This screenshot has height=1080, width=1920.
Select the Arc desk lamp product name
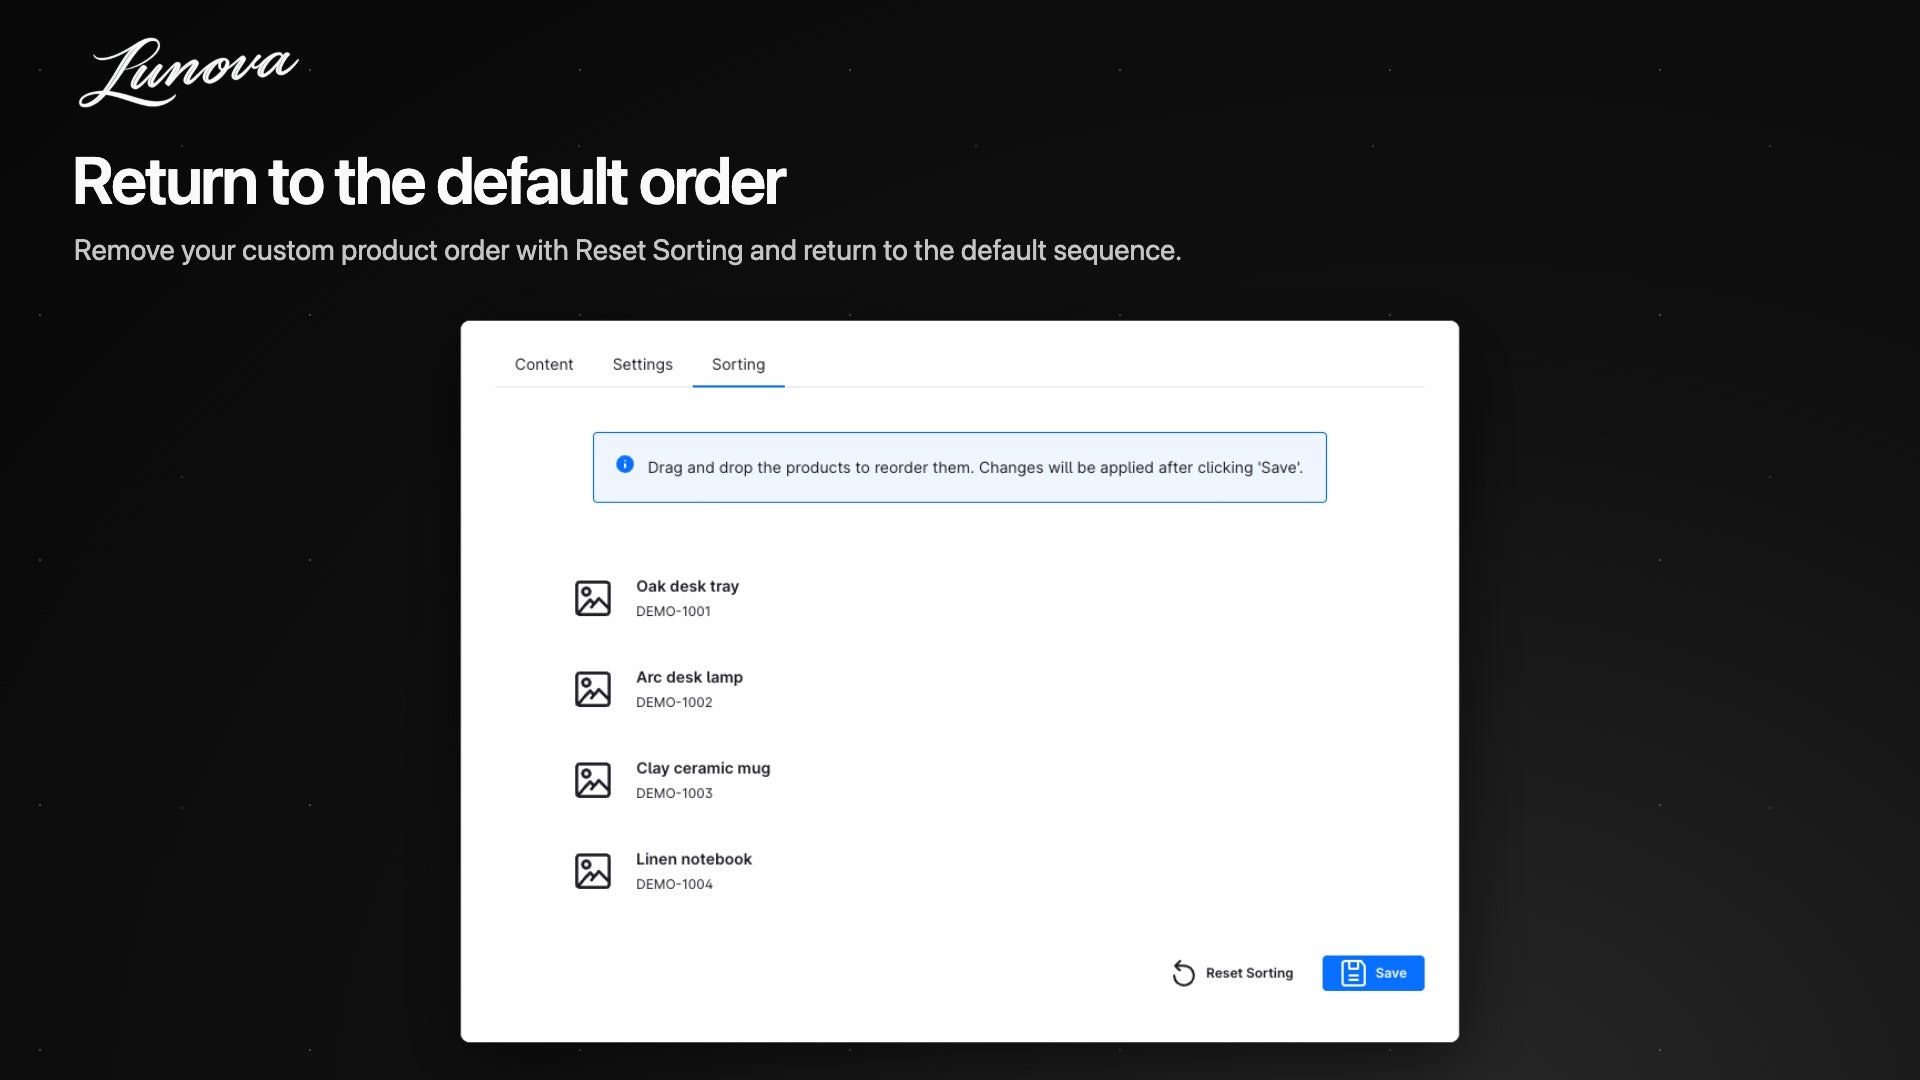689,677
